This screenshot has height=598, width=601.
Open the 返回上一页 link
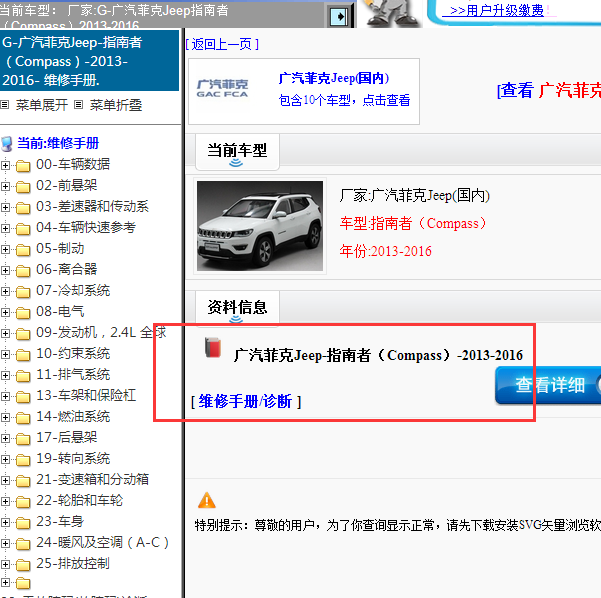(222, 44)
